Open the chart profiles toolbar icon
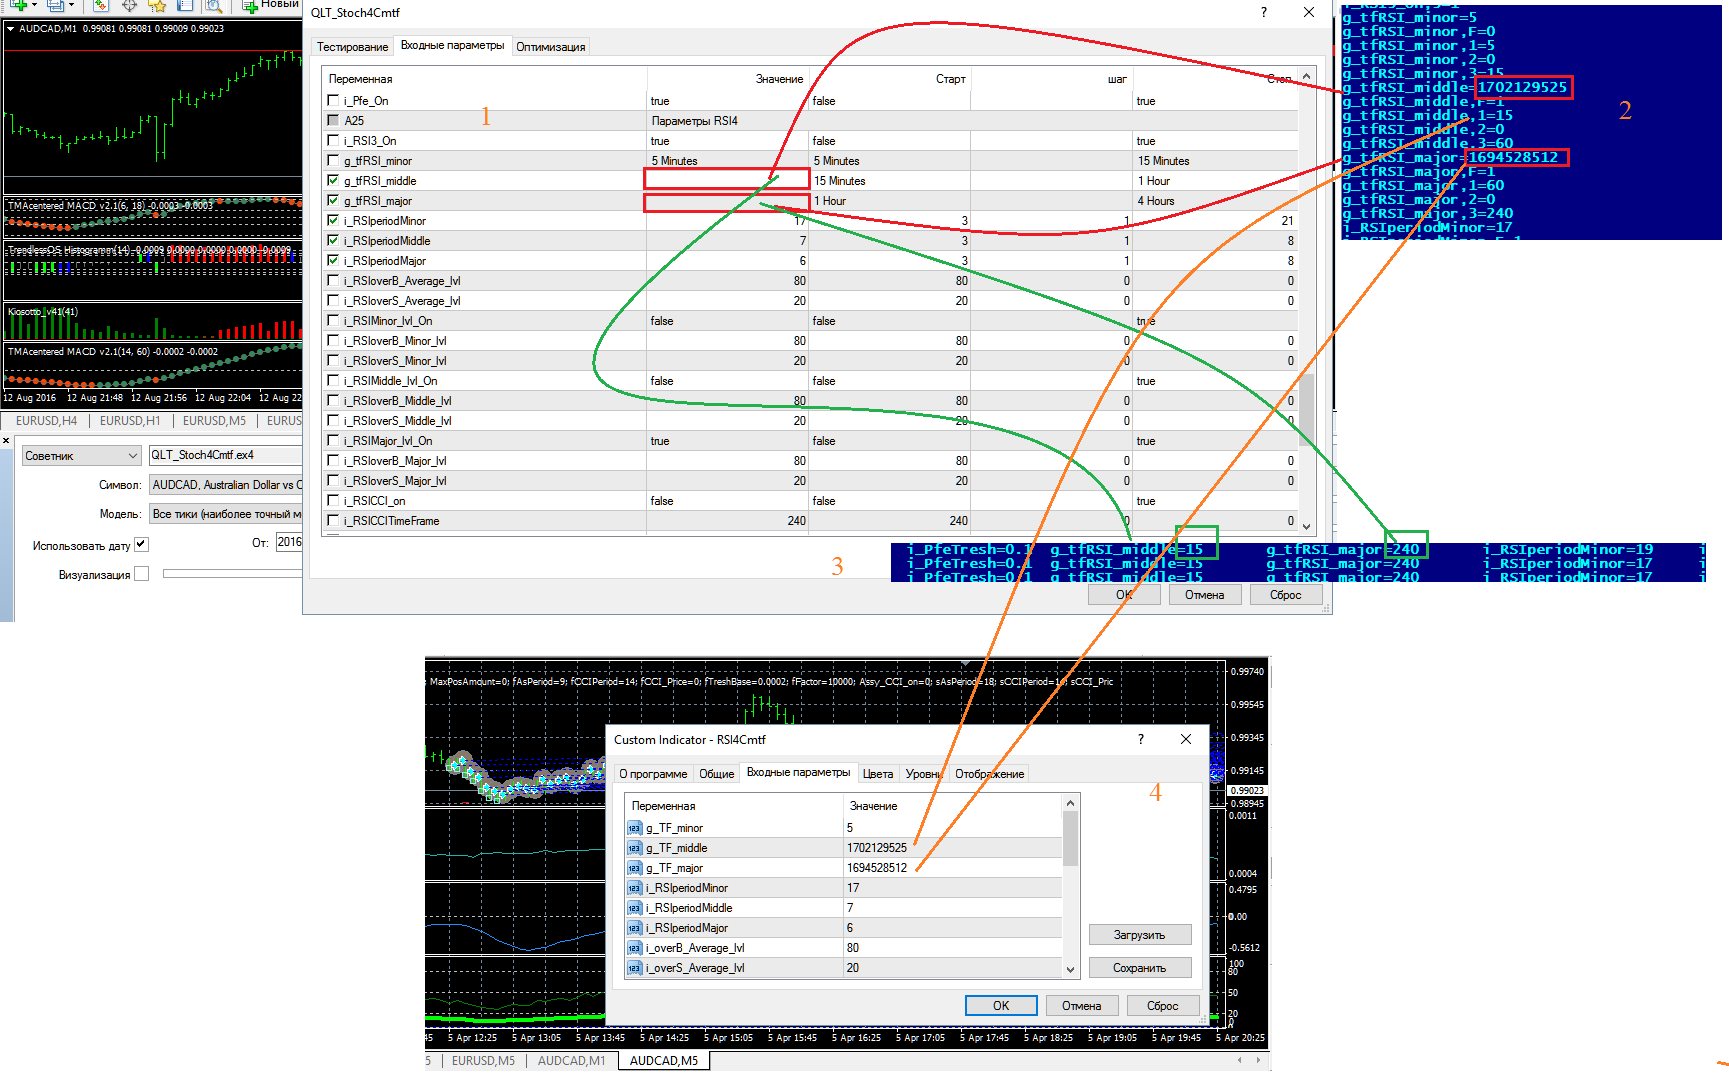Viewport: 1729px width, 1079px height. point(56,5)
